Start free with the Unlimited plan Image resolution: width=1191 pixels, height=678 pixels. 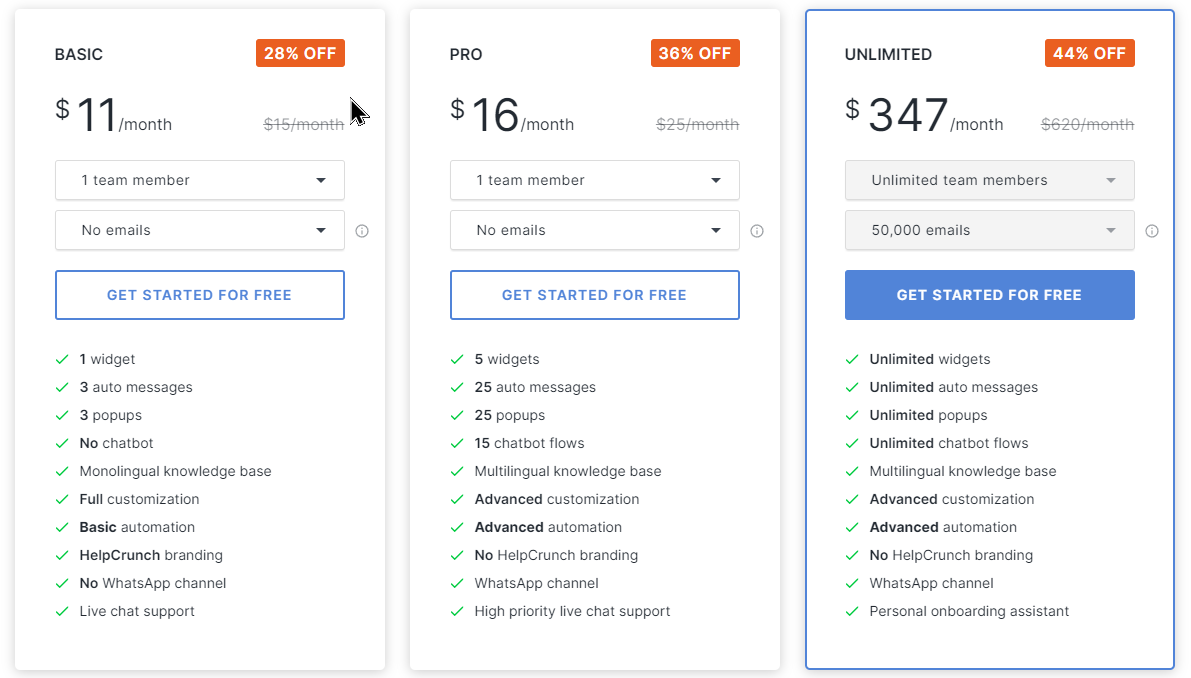(990, 295)
